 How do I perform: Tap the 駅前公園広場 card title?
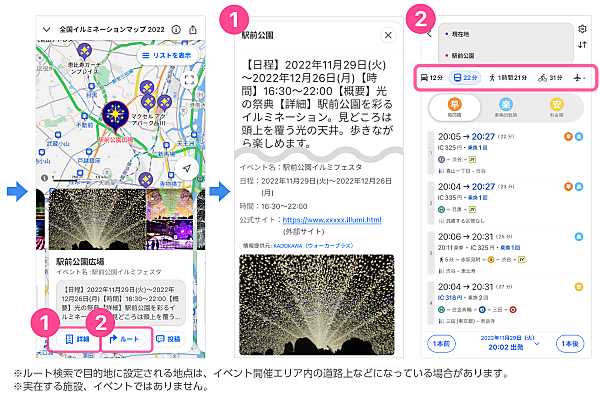[80, 262]
